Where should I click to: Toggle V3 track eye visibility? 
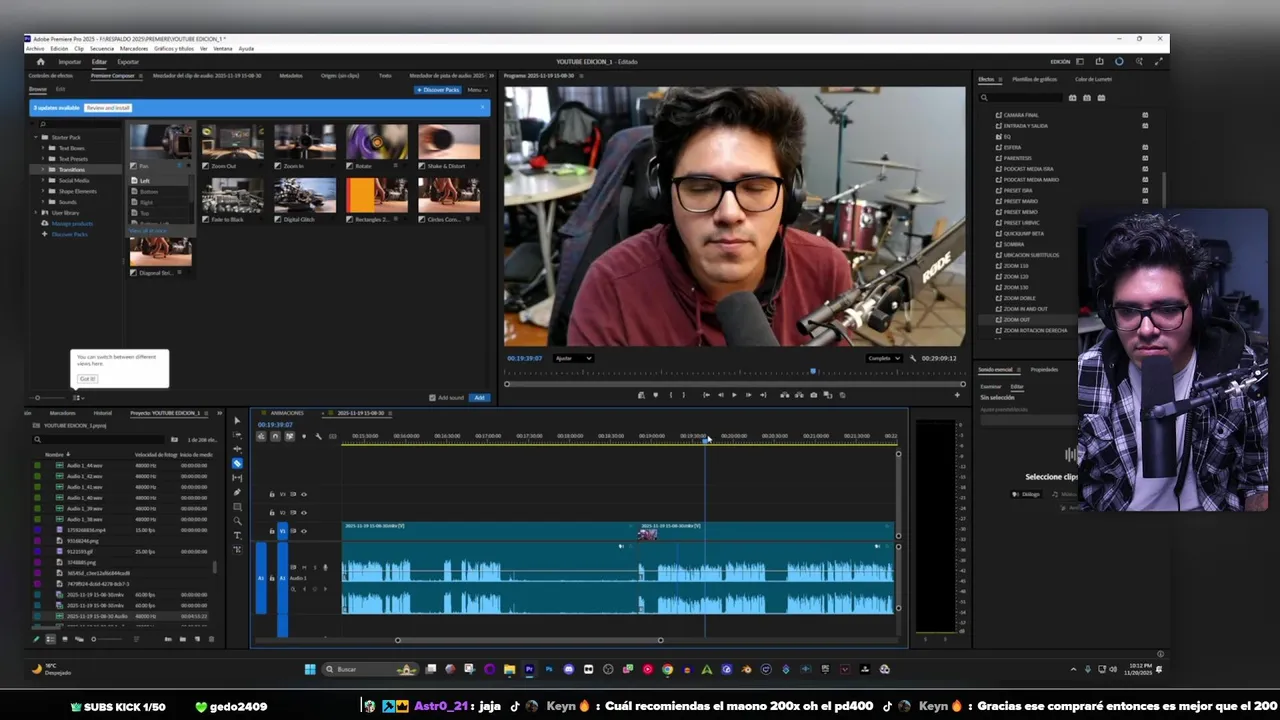304,494
